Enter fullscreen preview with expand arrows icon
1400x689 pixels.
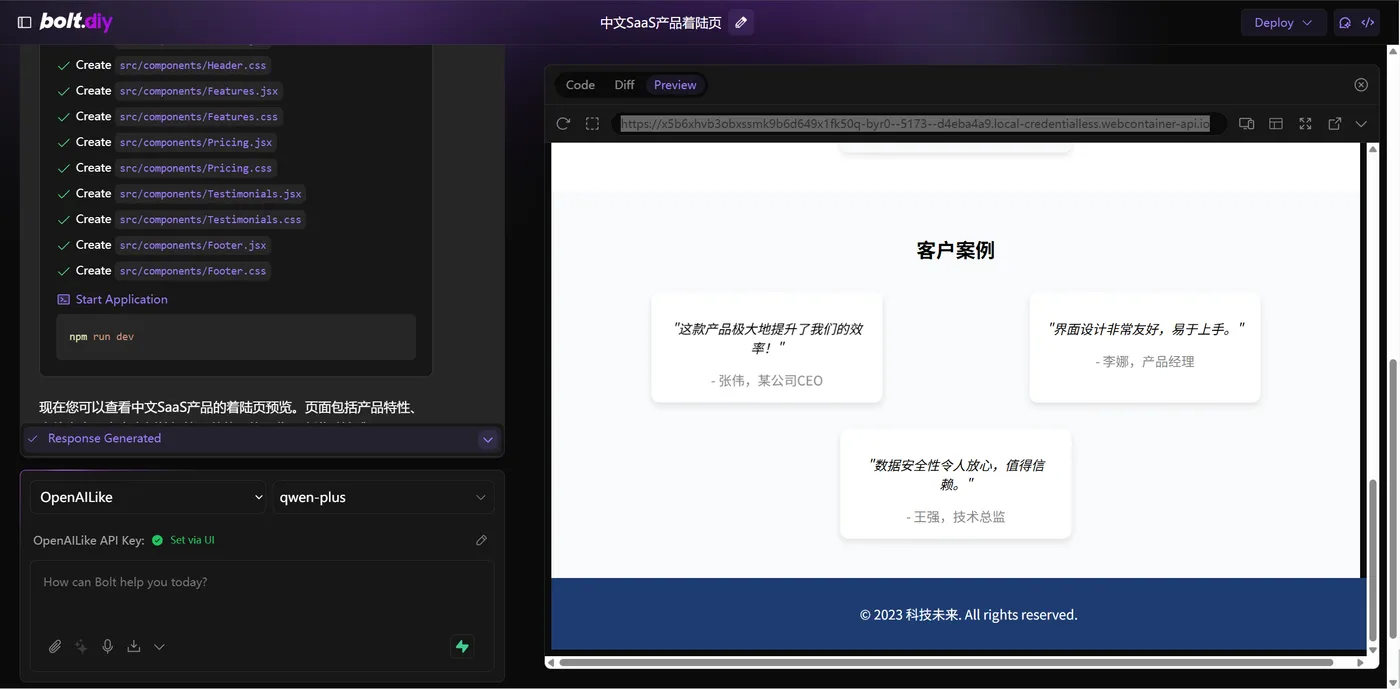tap(1305, 124)
